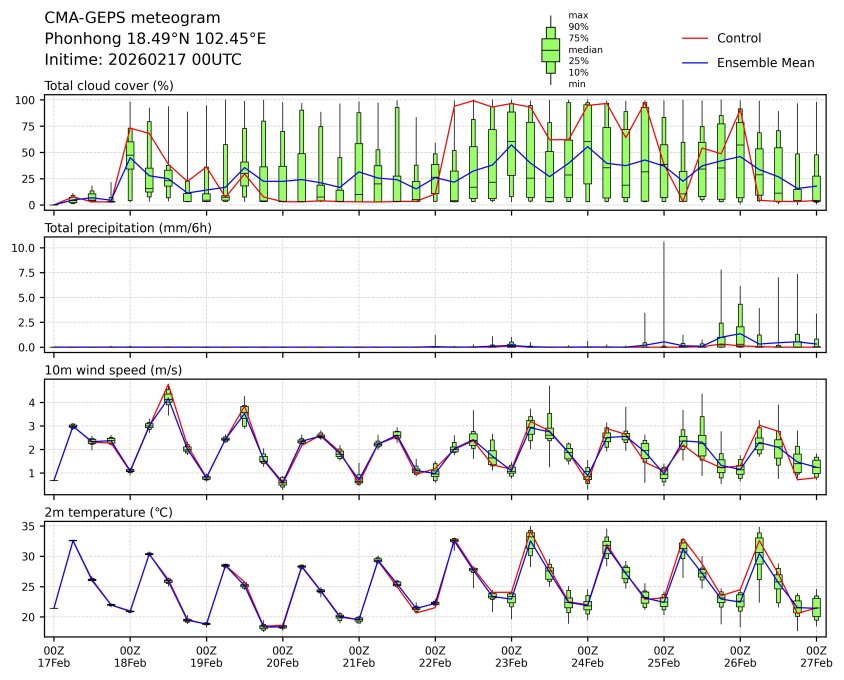Click the 100 tick on cloud cover axis
The width and height of the screenshot is (844, 680).
click(x=29, y=100)
